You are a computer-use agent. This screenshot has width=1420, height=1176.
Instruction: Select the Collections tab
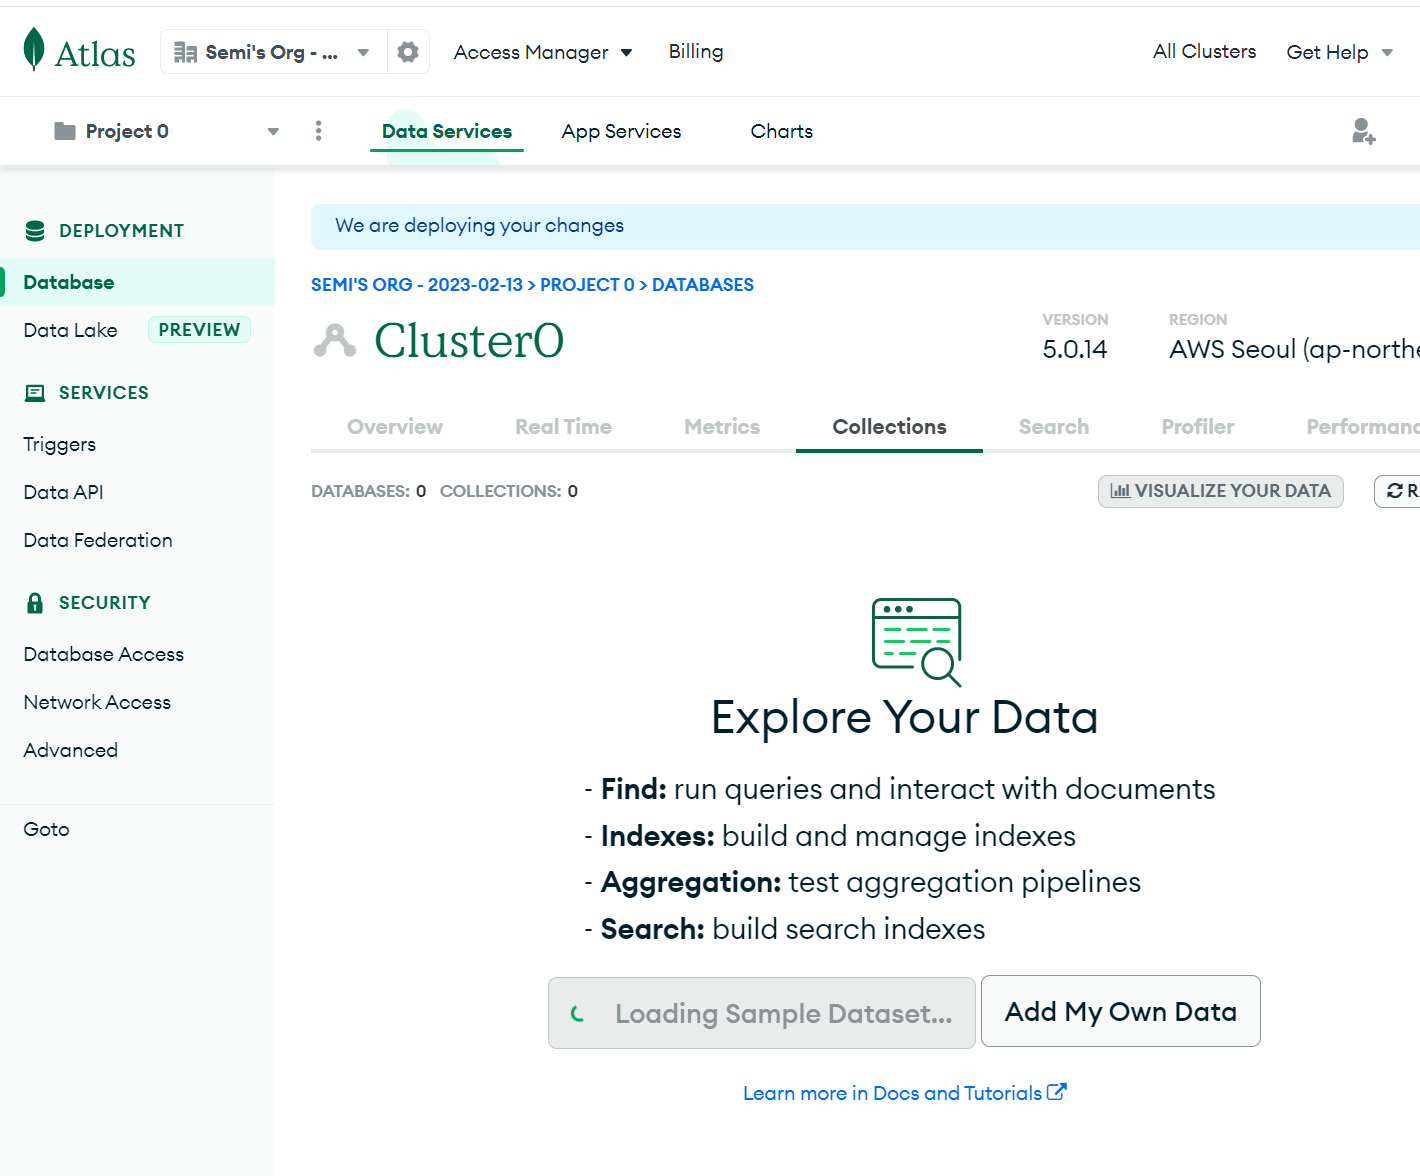(x=889, y=427)
